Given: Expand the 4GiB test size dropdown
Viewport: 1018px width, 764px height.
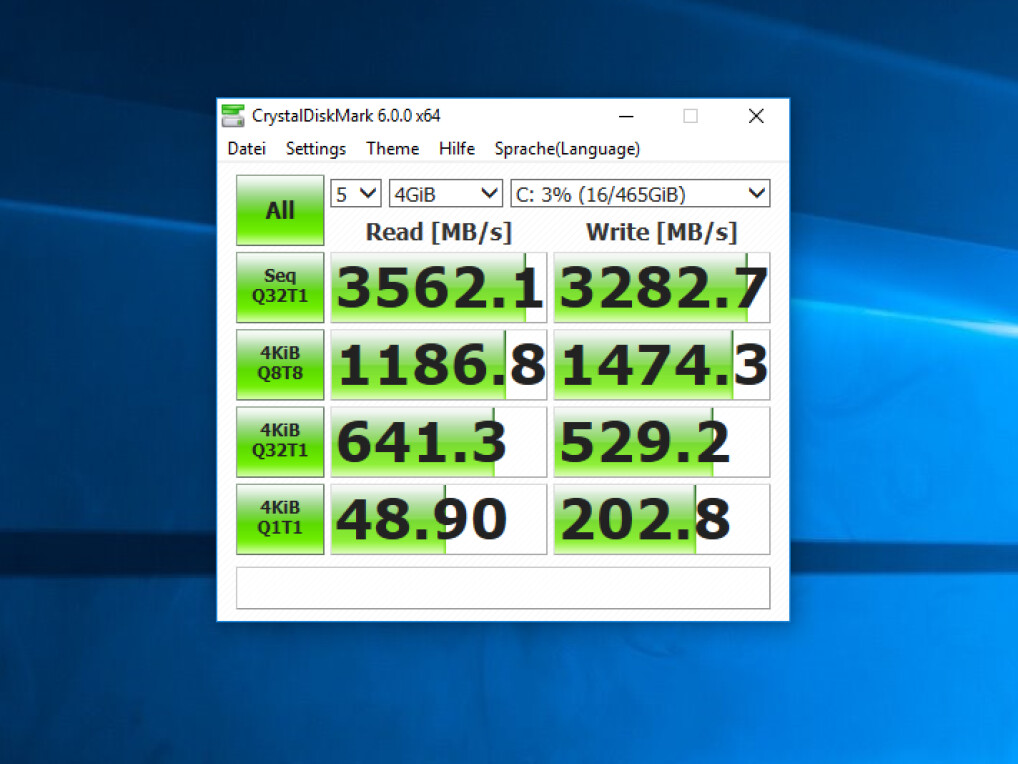Looking at the screenshot, I should pos(445,193).
